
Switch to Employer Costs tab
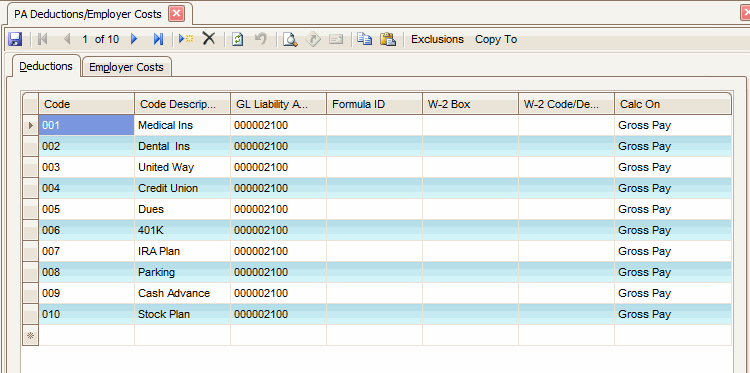tap(126, 67)
